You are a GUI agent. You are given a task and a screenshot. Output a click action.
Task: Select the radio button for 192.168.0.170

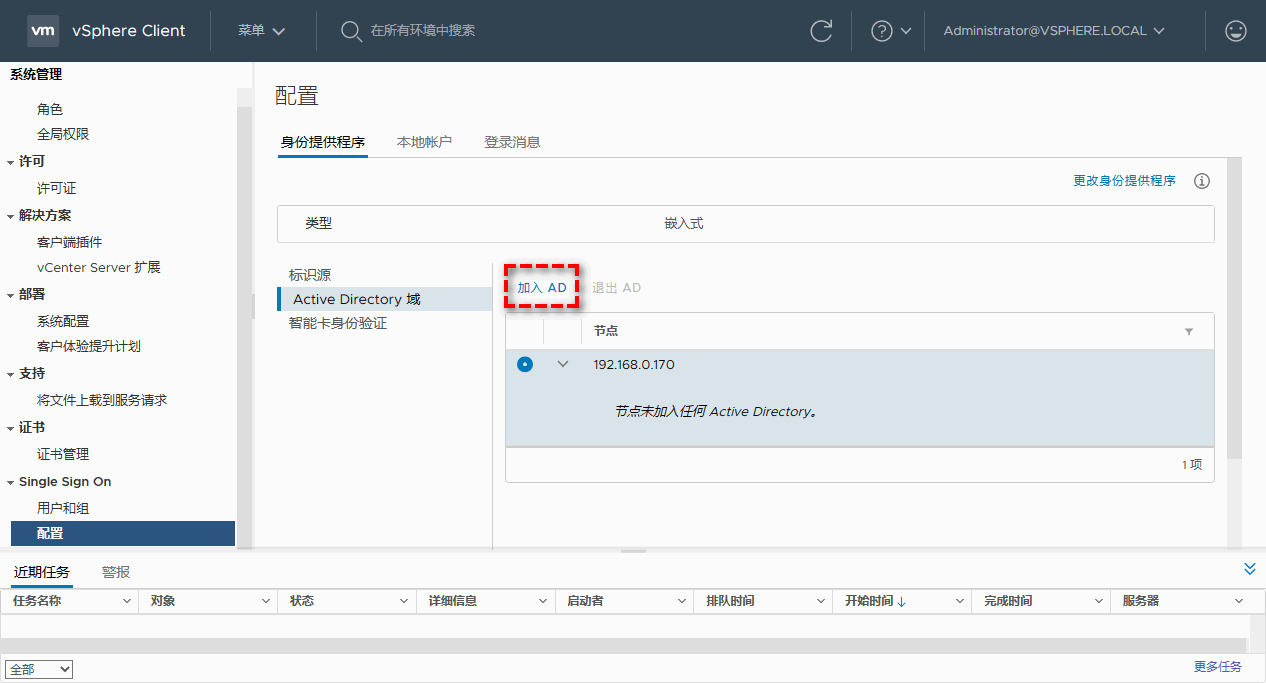[x=525, y=364]
